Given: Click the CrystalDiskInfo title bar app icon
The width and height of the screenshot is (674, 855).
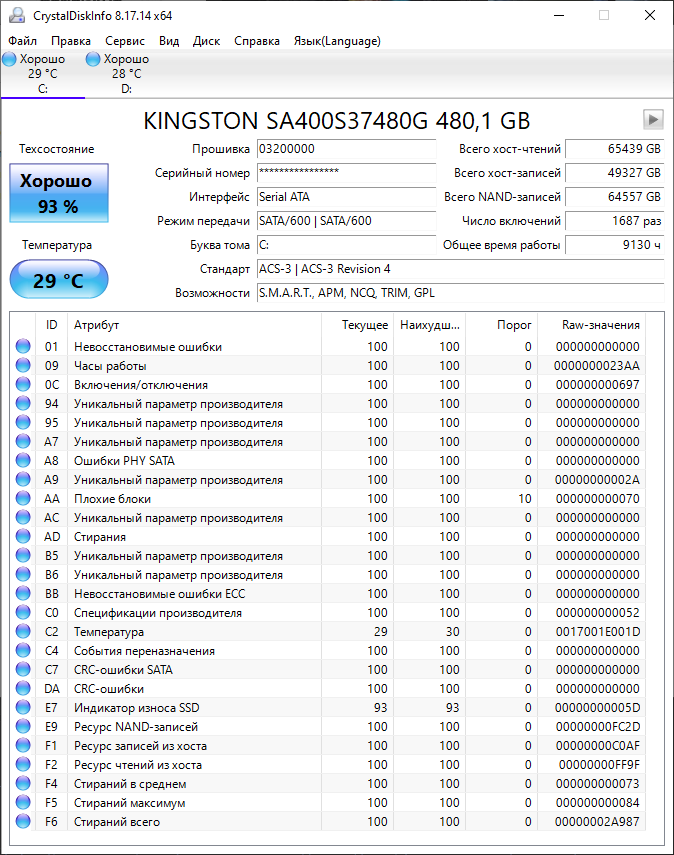Looking at the screenshot, I should 17,15.
